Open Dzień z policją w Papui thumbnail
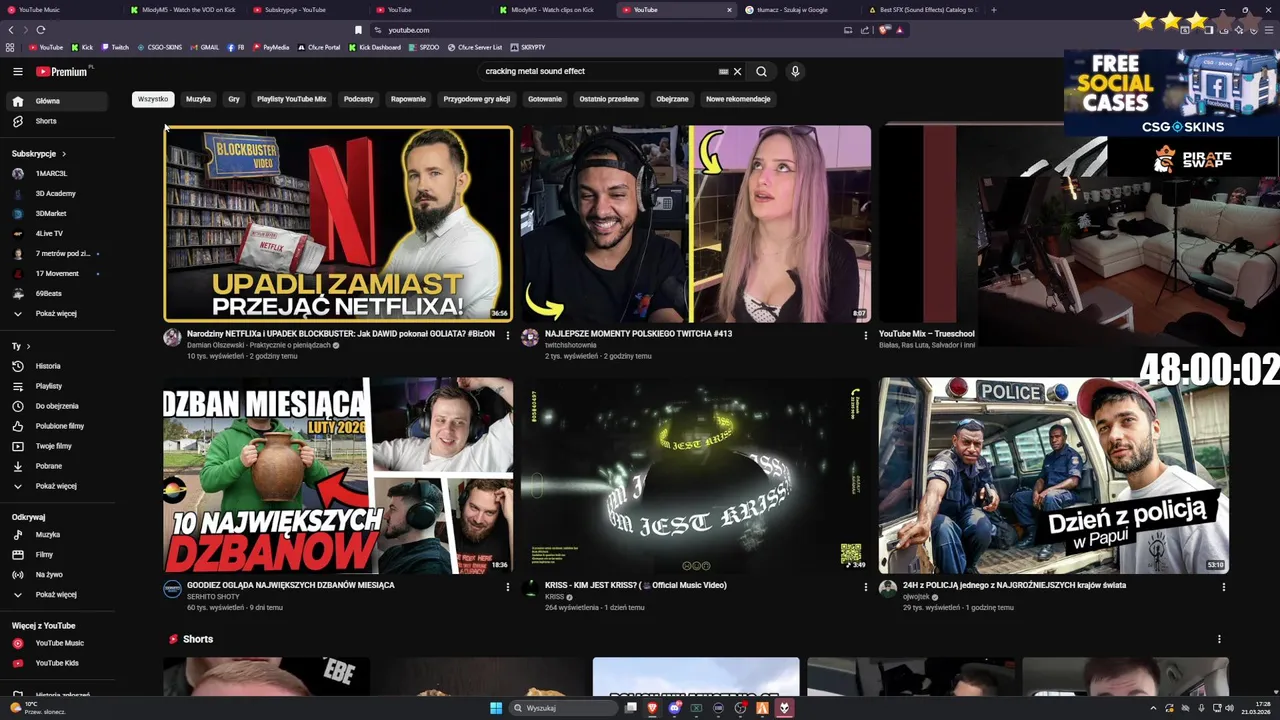Image resolution: width=1280 pixels, height=720 pixels. click(x=1053, y=476)
